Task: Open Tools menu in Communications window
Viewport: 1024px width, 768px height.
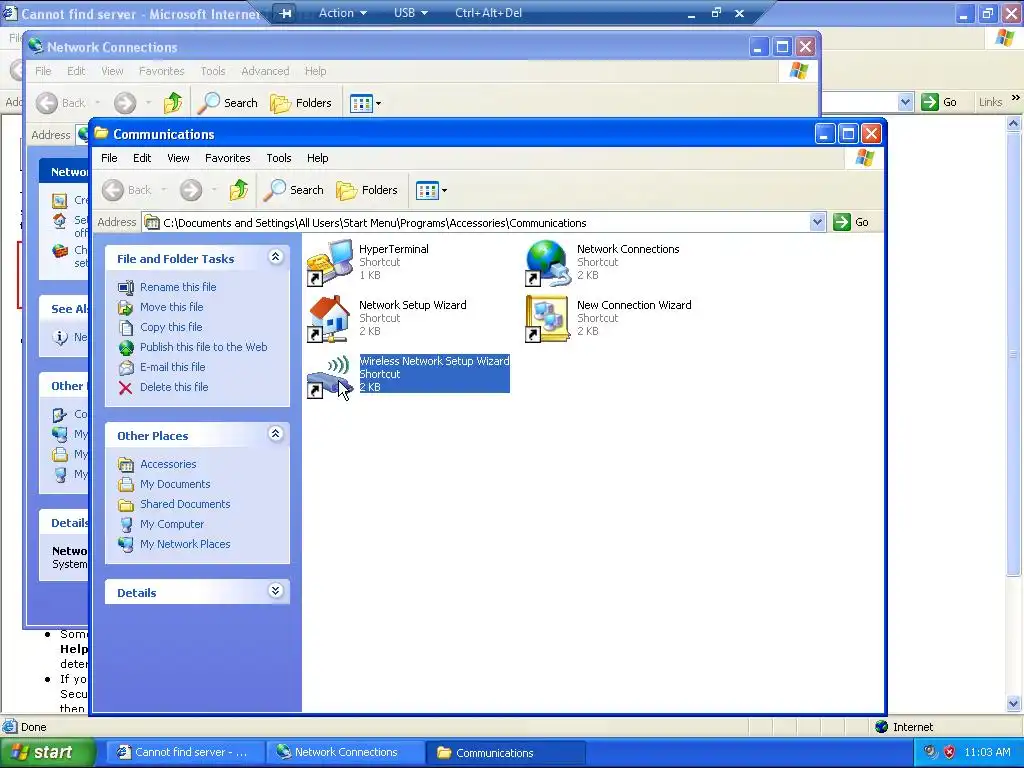Action: [x=279, y=158]
